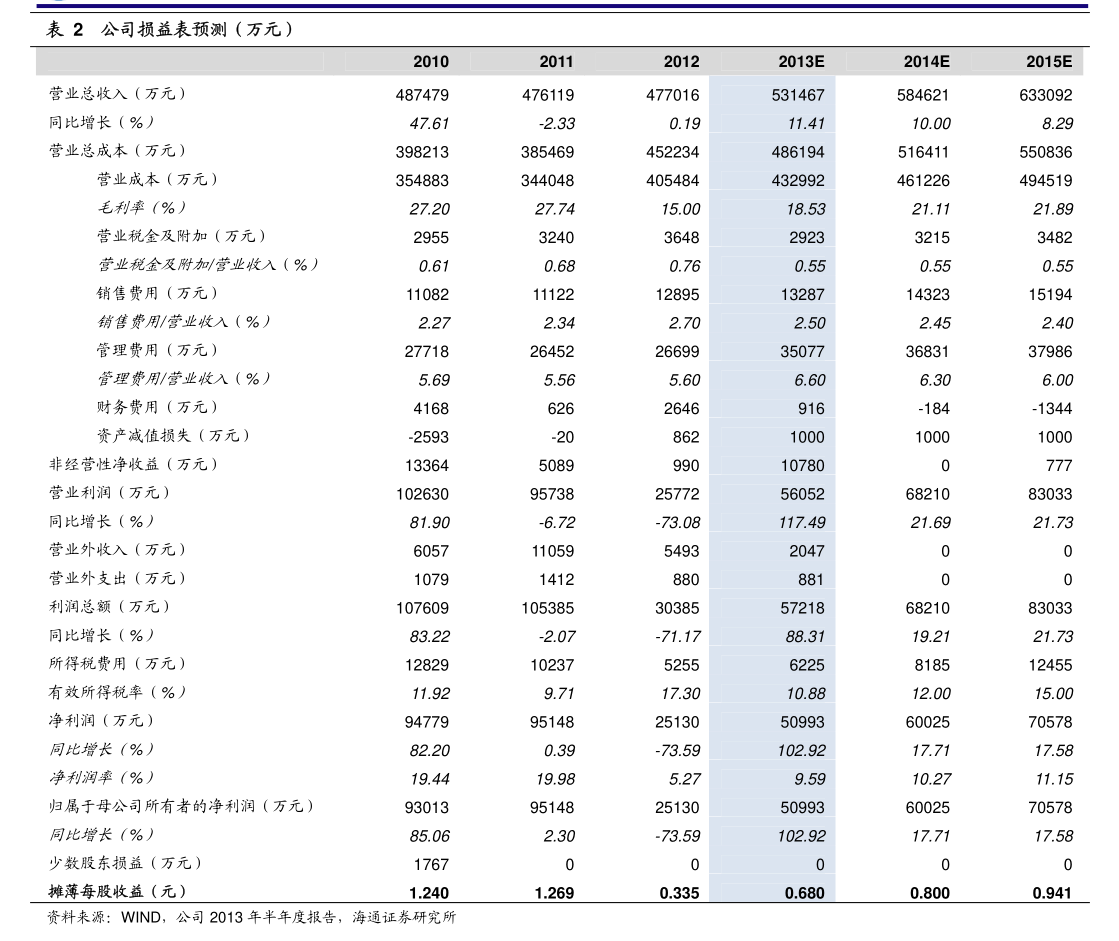Click the cell containing 56052
This screenshot has width=1119, height=941.
pyautogui.click(x=802, y=494)
